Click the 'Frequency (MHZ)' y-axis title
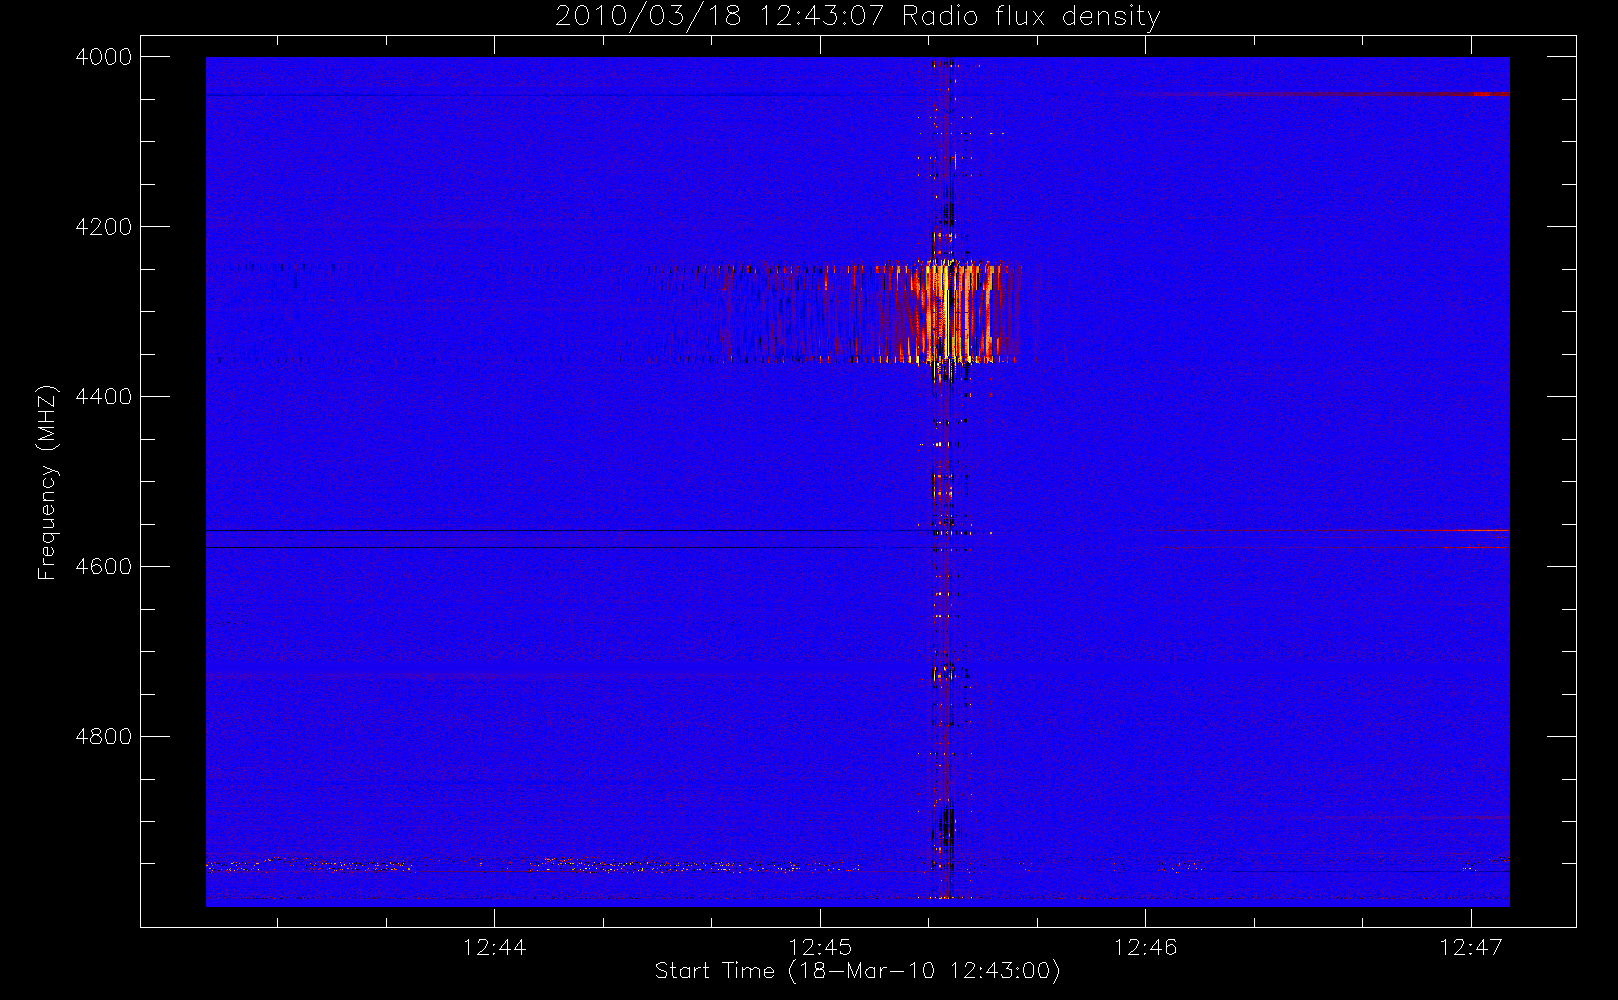 pyautogui.click(x=47, y=482)
